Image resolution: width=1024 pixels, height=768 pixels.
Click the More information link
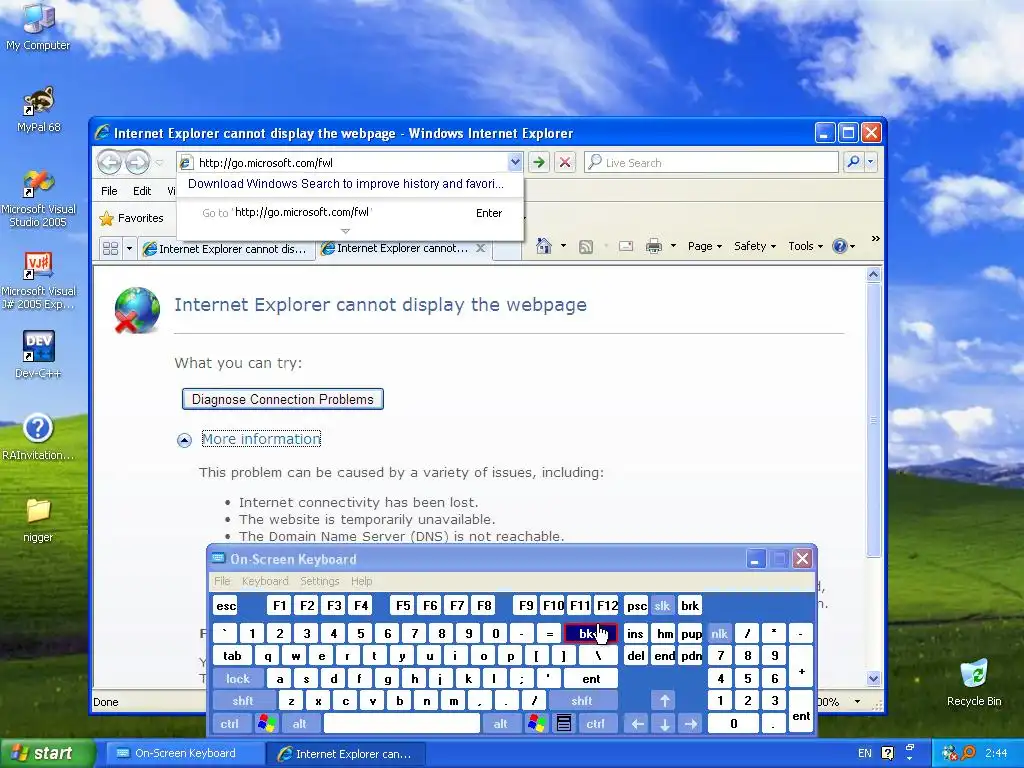pos(261,439)
